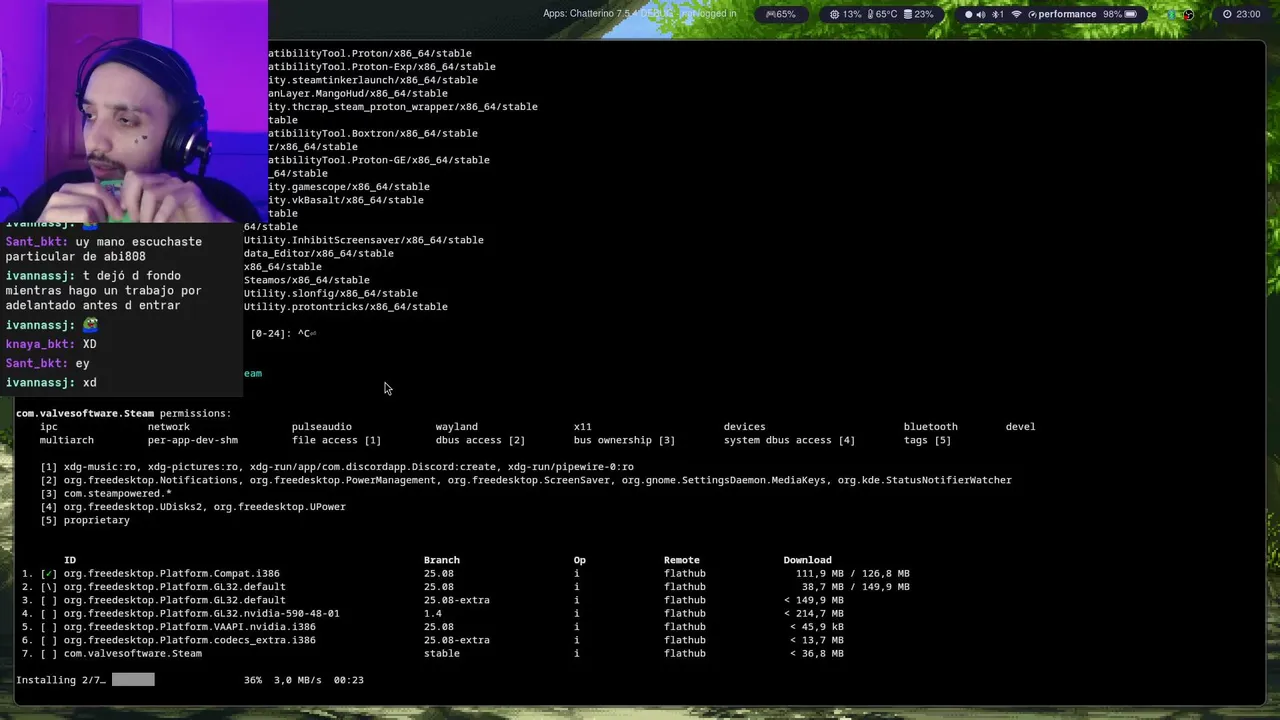Click the gamepad battery 65% indicator
The height and width of the screenshot is (720, 1280).
pyautogui.click(x=780, y=14)
